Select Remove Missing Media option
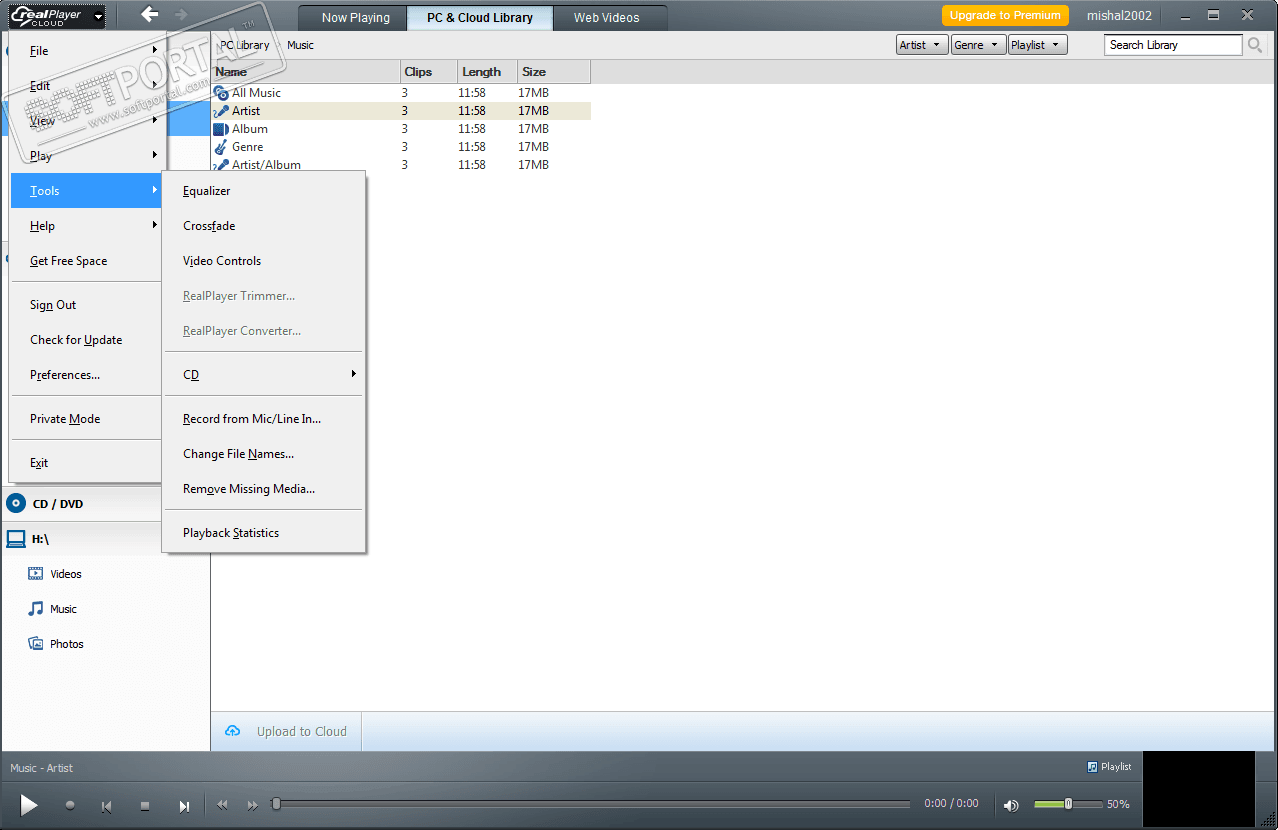This screenshot has width=1278, height=830. (264, 489)
